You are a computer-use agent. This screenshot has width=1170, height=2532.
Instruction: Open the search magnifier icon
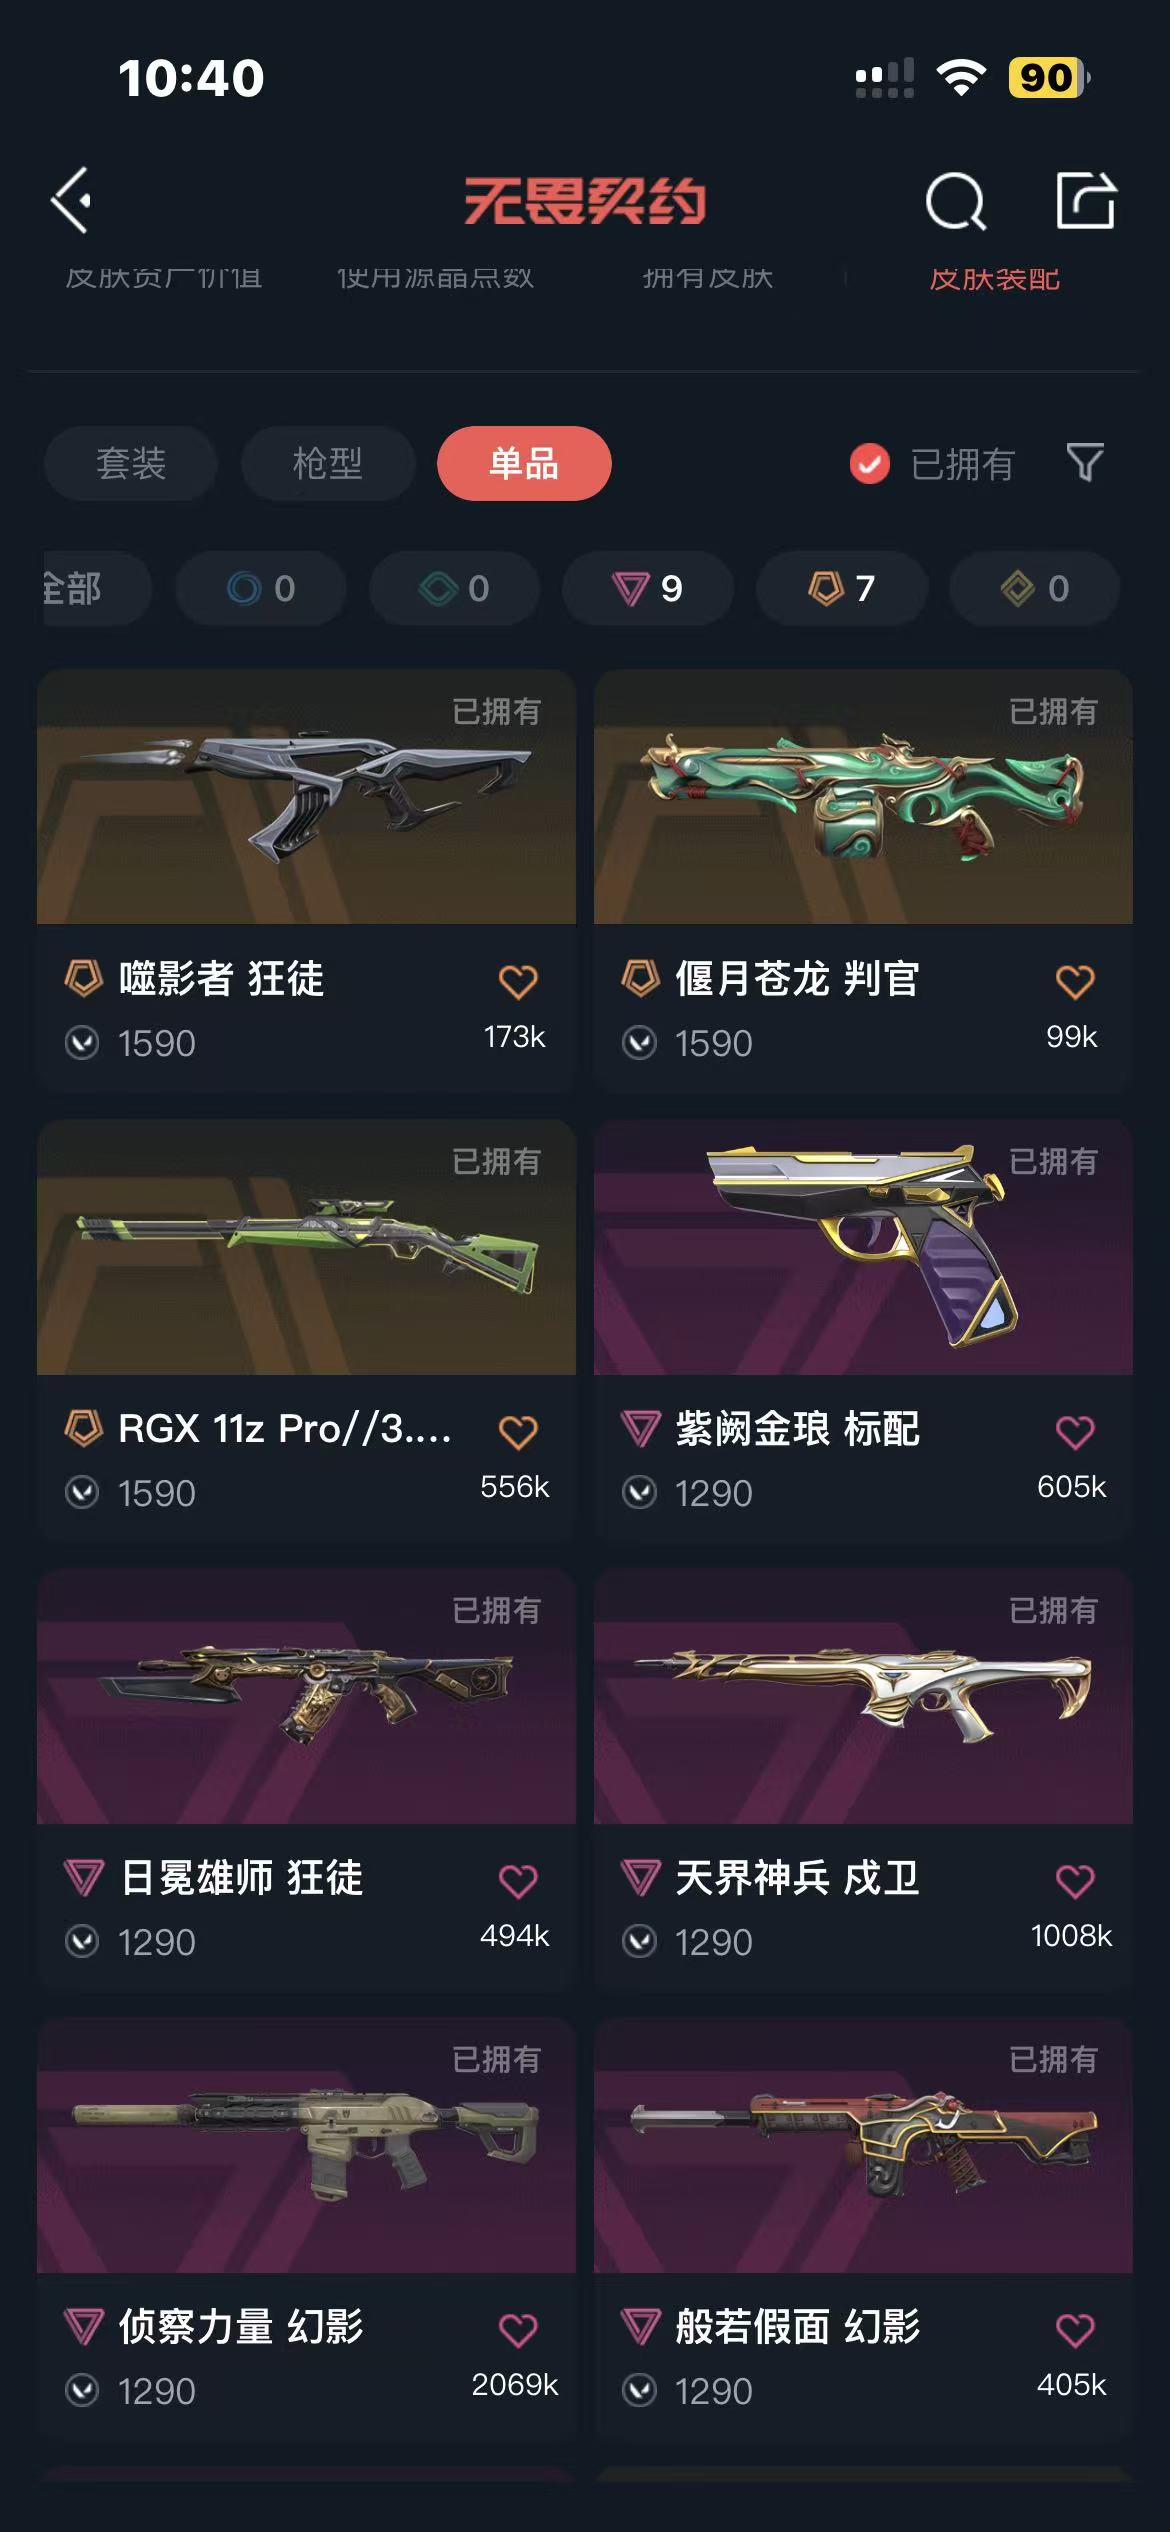[956, 201]
